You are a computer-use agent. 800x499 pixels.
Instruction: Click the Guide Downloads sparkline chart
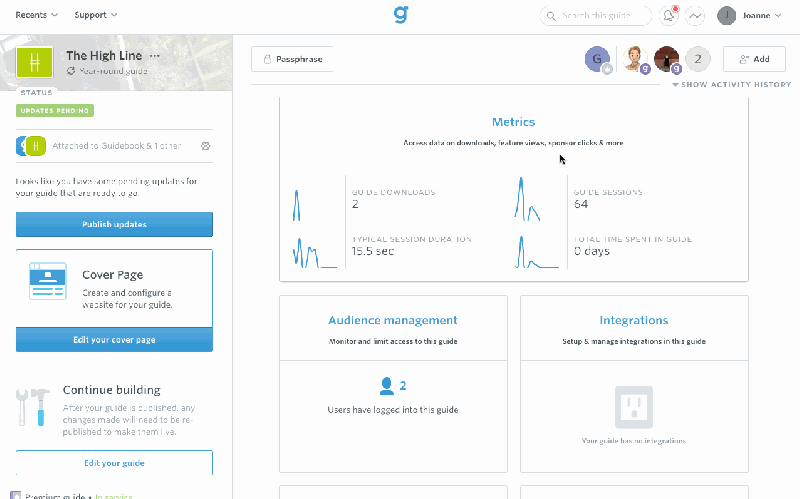point(296,205)
